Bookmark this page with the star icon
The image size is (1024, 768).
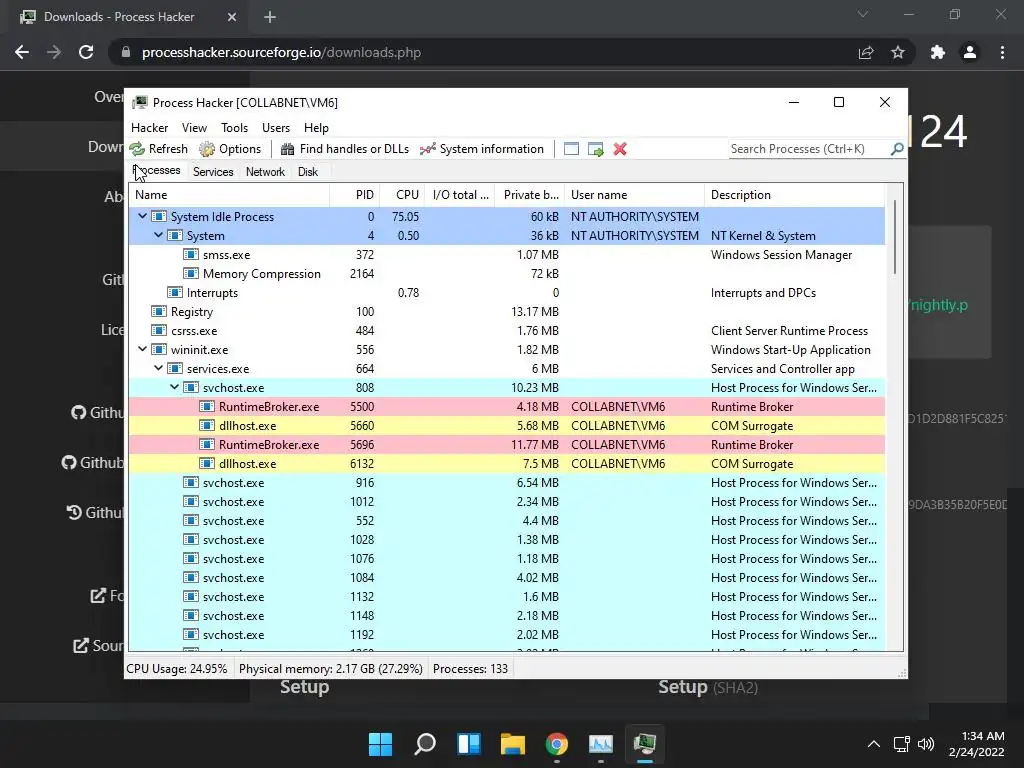898,52
